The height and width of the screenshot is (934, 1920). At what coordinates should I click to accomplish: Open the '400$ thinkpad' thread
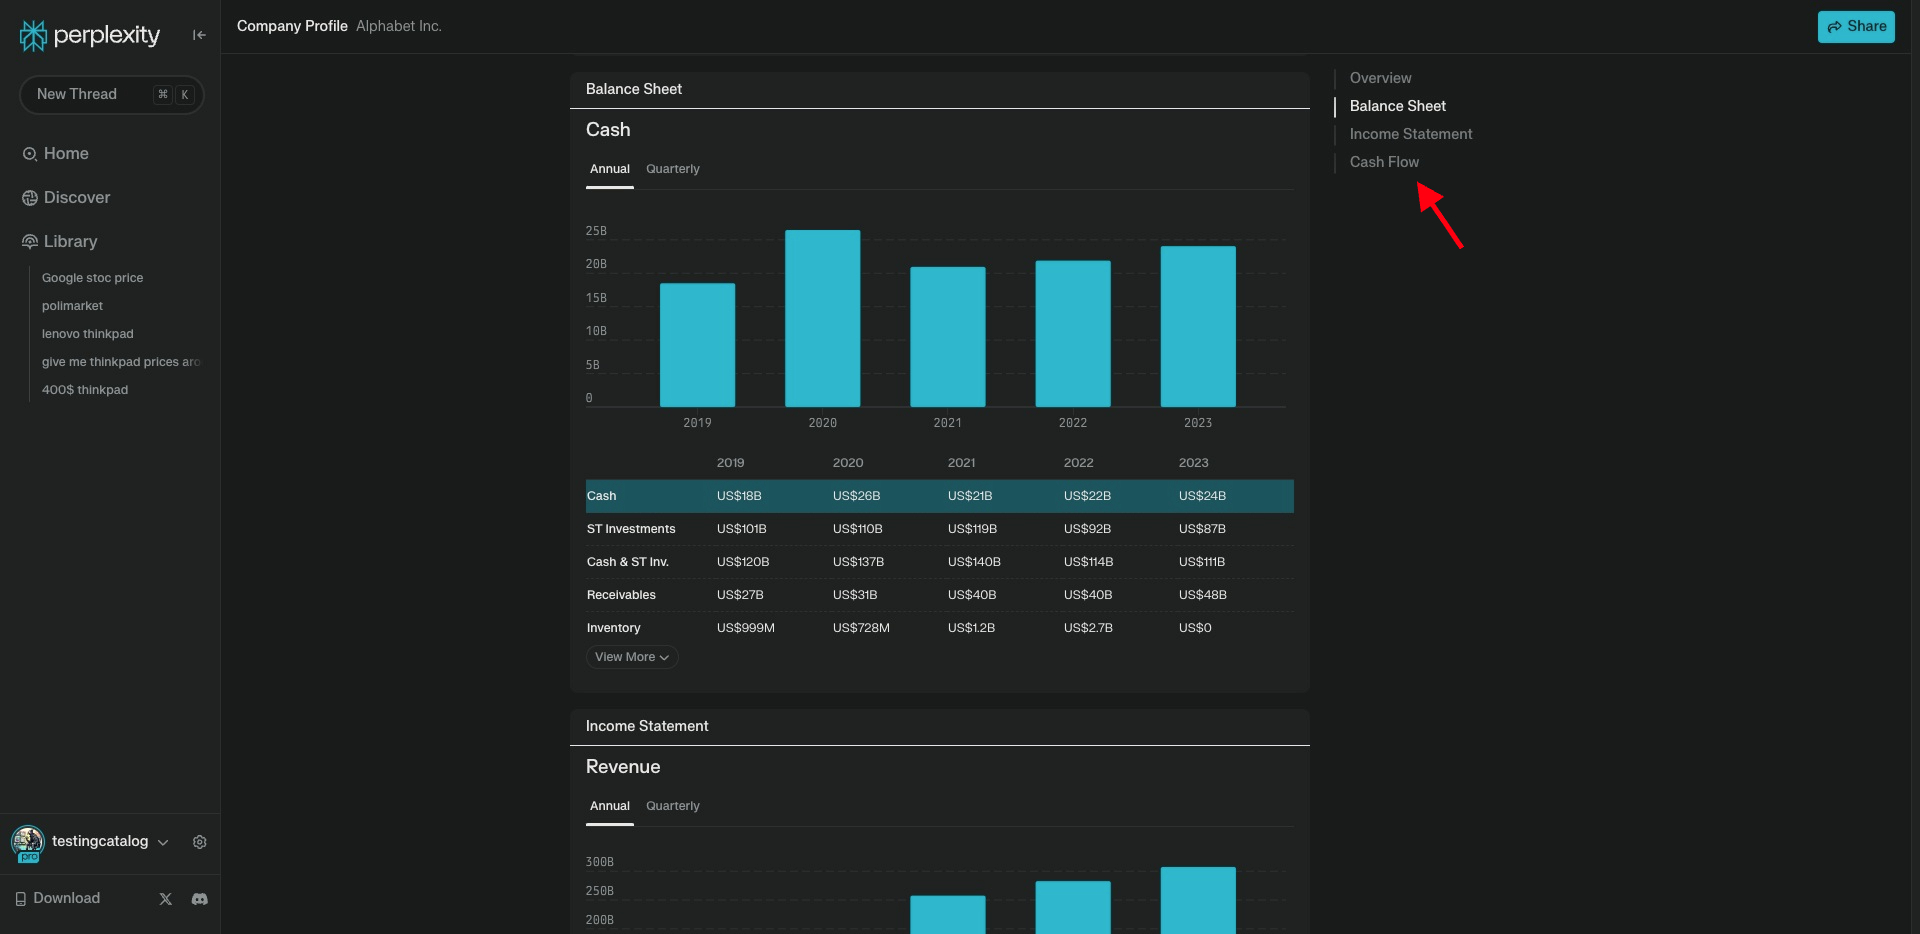(85, 390)
